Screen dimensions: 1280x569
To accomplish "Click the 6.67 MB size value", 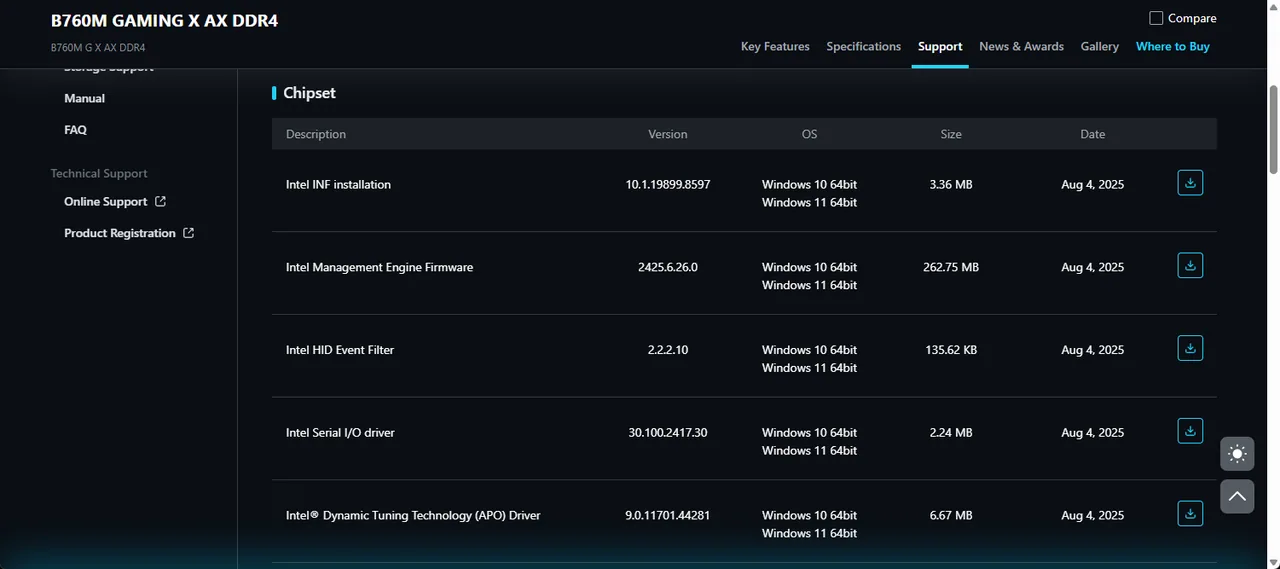I will coord(951,516).
